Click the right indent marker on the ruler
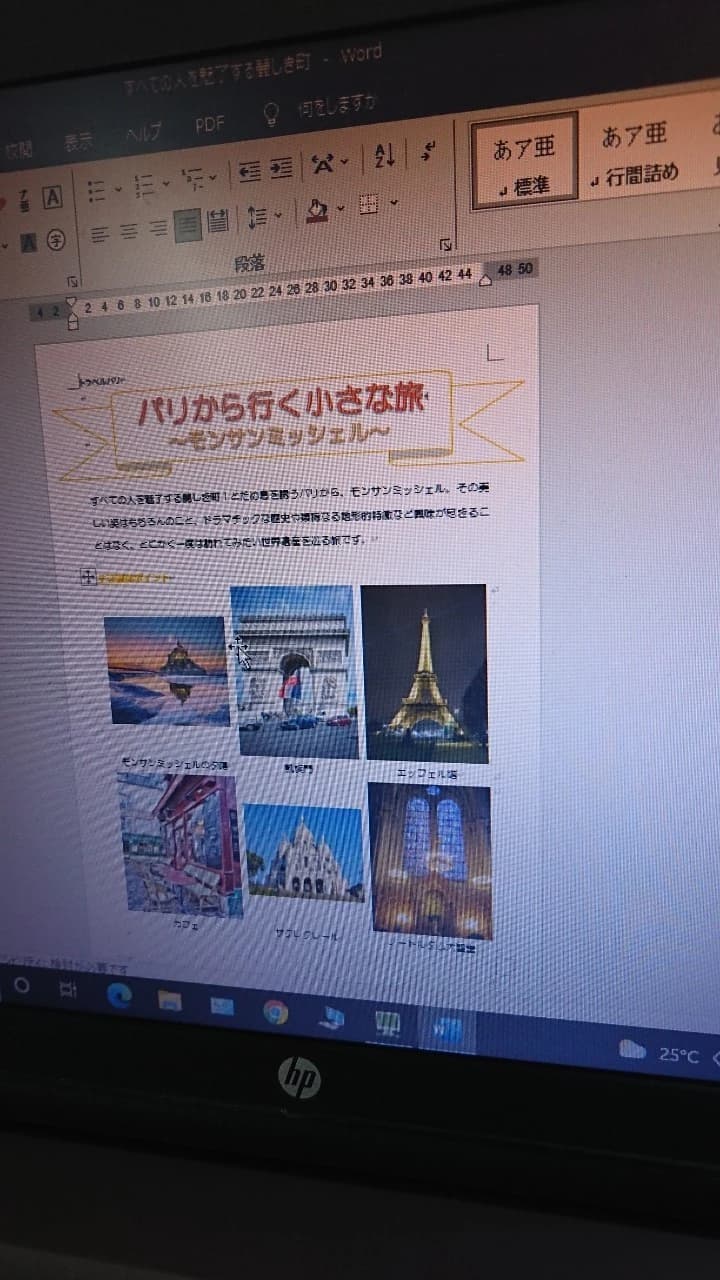720x1280 pixels. (486, 281)
